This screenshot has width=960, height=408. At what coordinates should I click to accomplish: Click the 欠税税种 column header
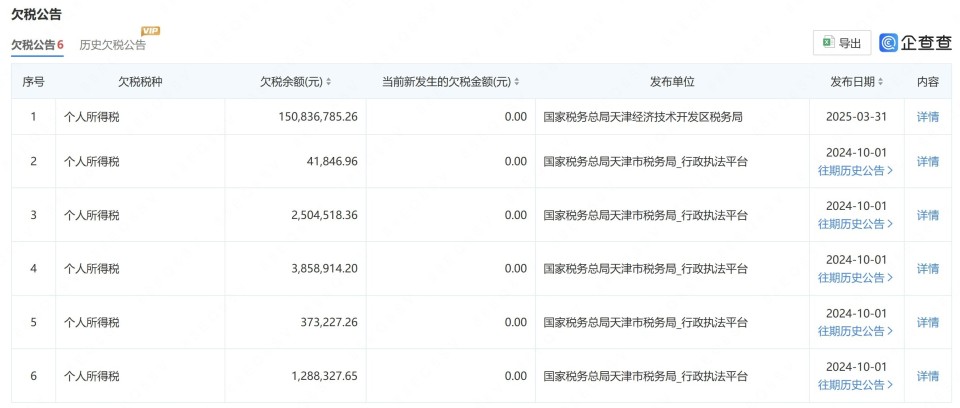[x=140, y=82]
